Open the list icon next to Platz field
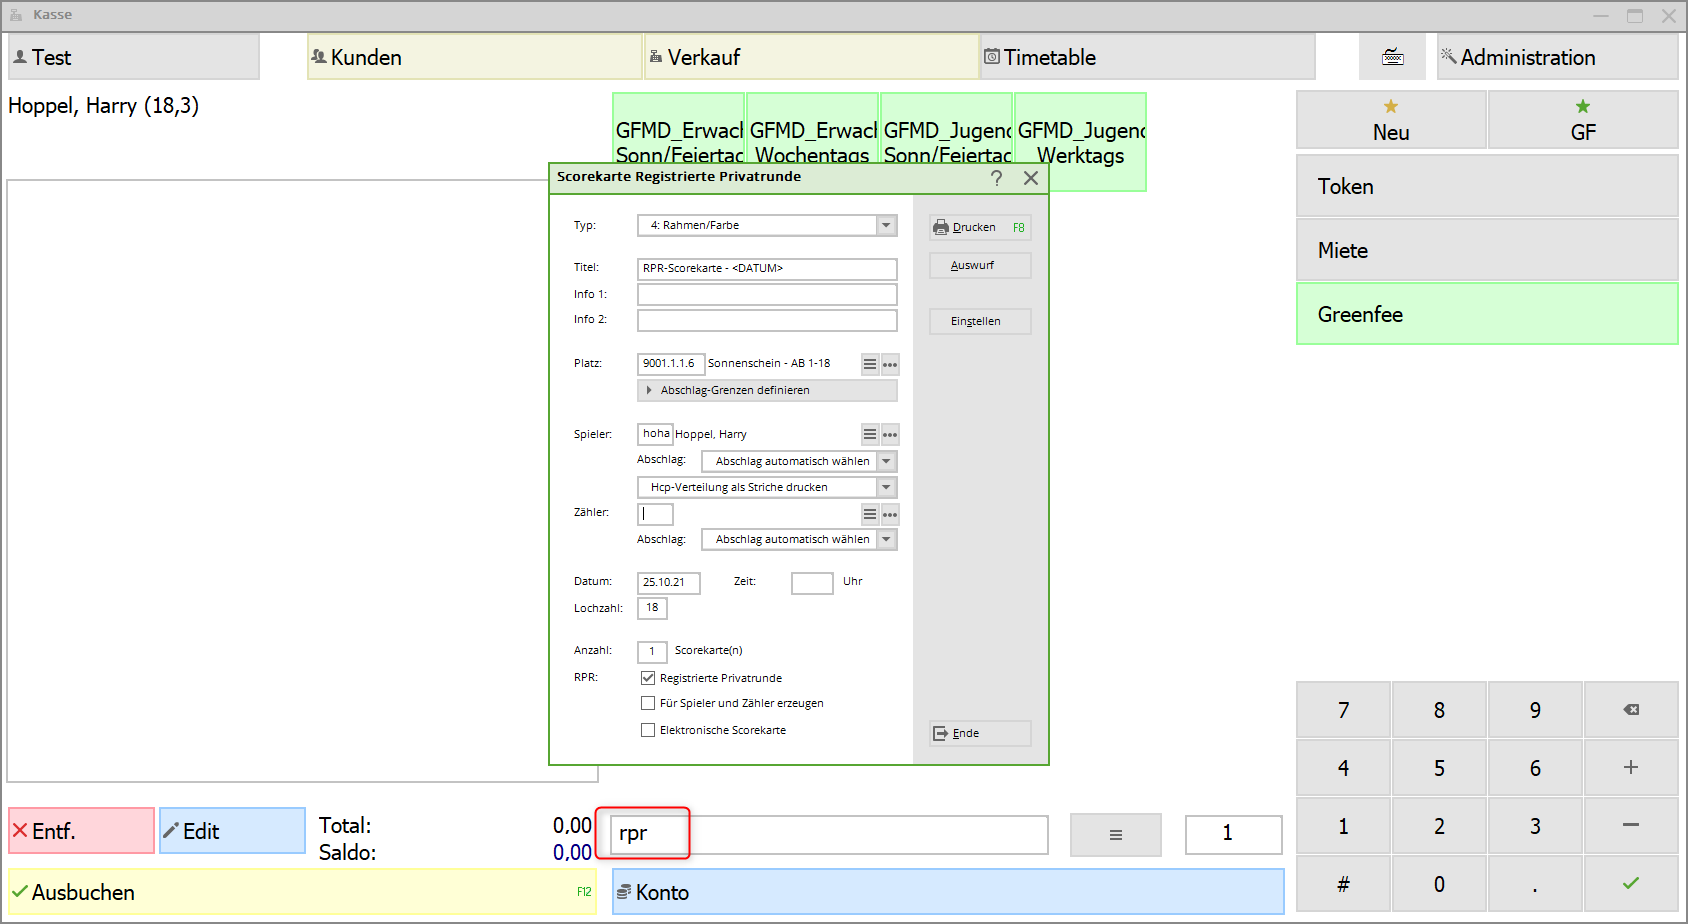Image resolution: width=1688 pixels, height=924 pixels. [x=870, y=364]
